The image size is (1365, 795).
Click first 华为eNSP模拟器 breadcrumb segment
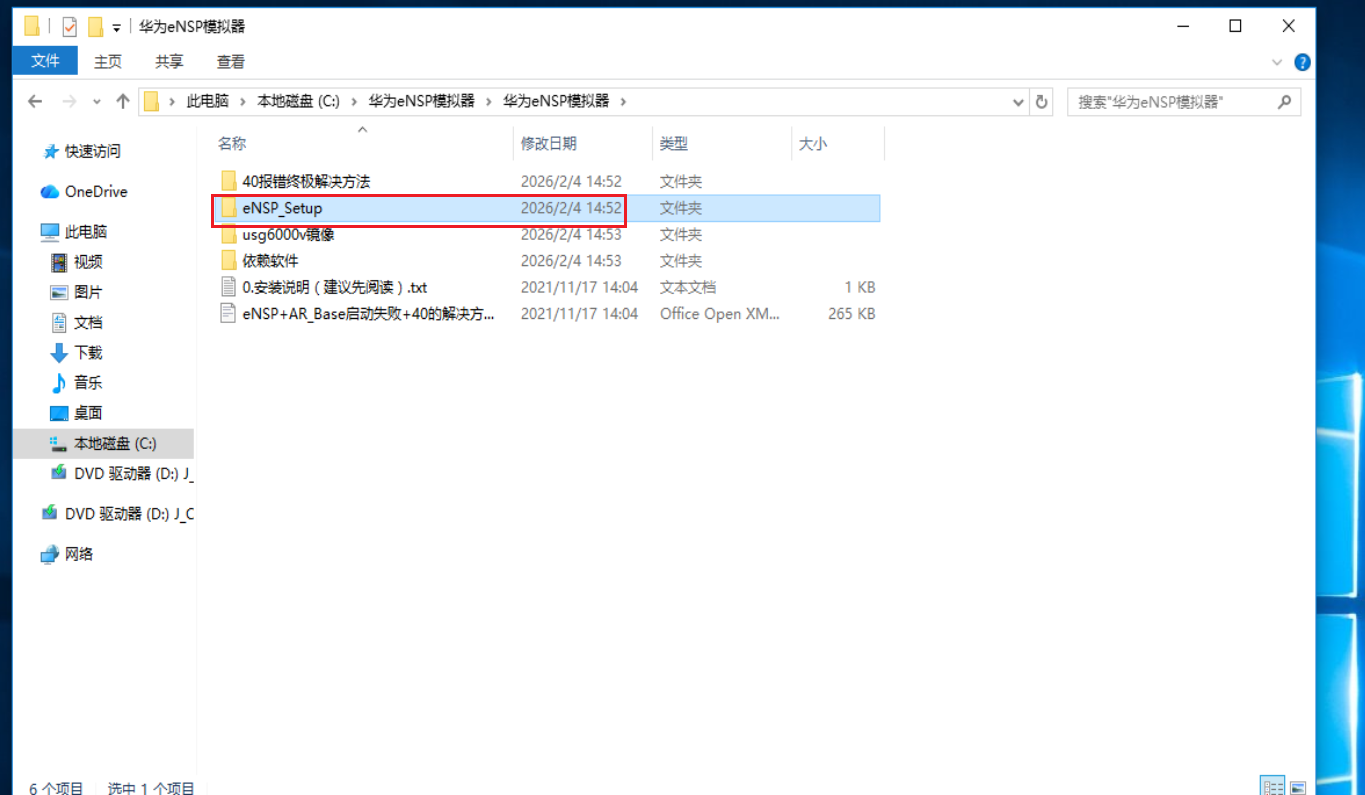pyautogui.click(x=421, y=101)
